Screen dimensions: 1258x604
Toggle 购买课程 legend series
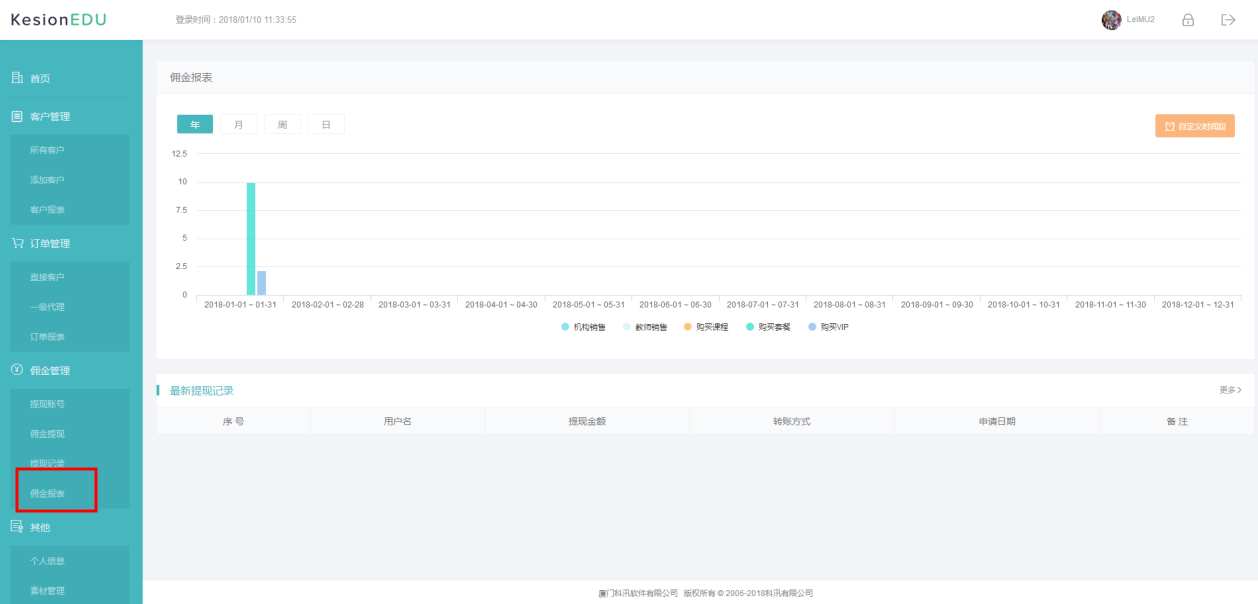click(x=706, y=327)
